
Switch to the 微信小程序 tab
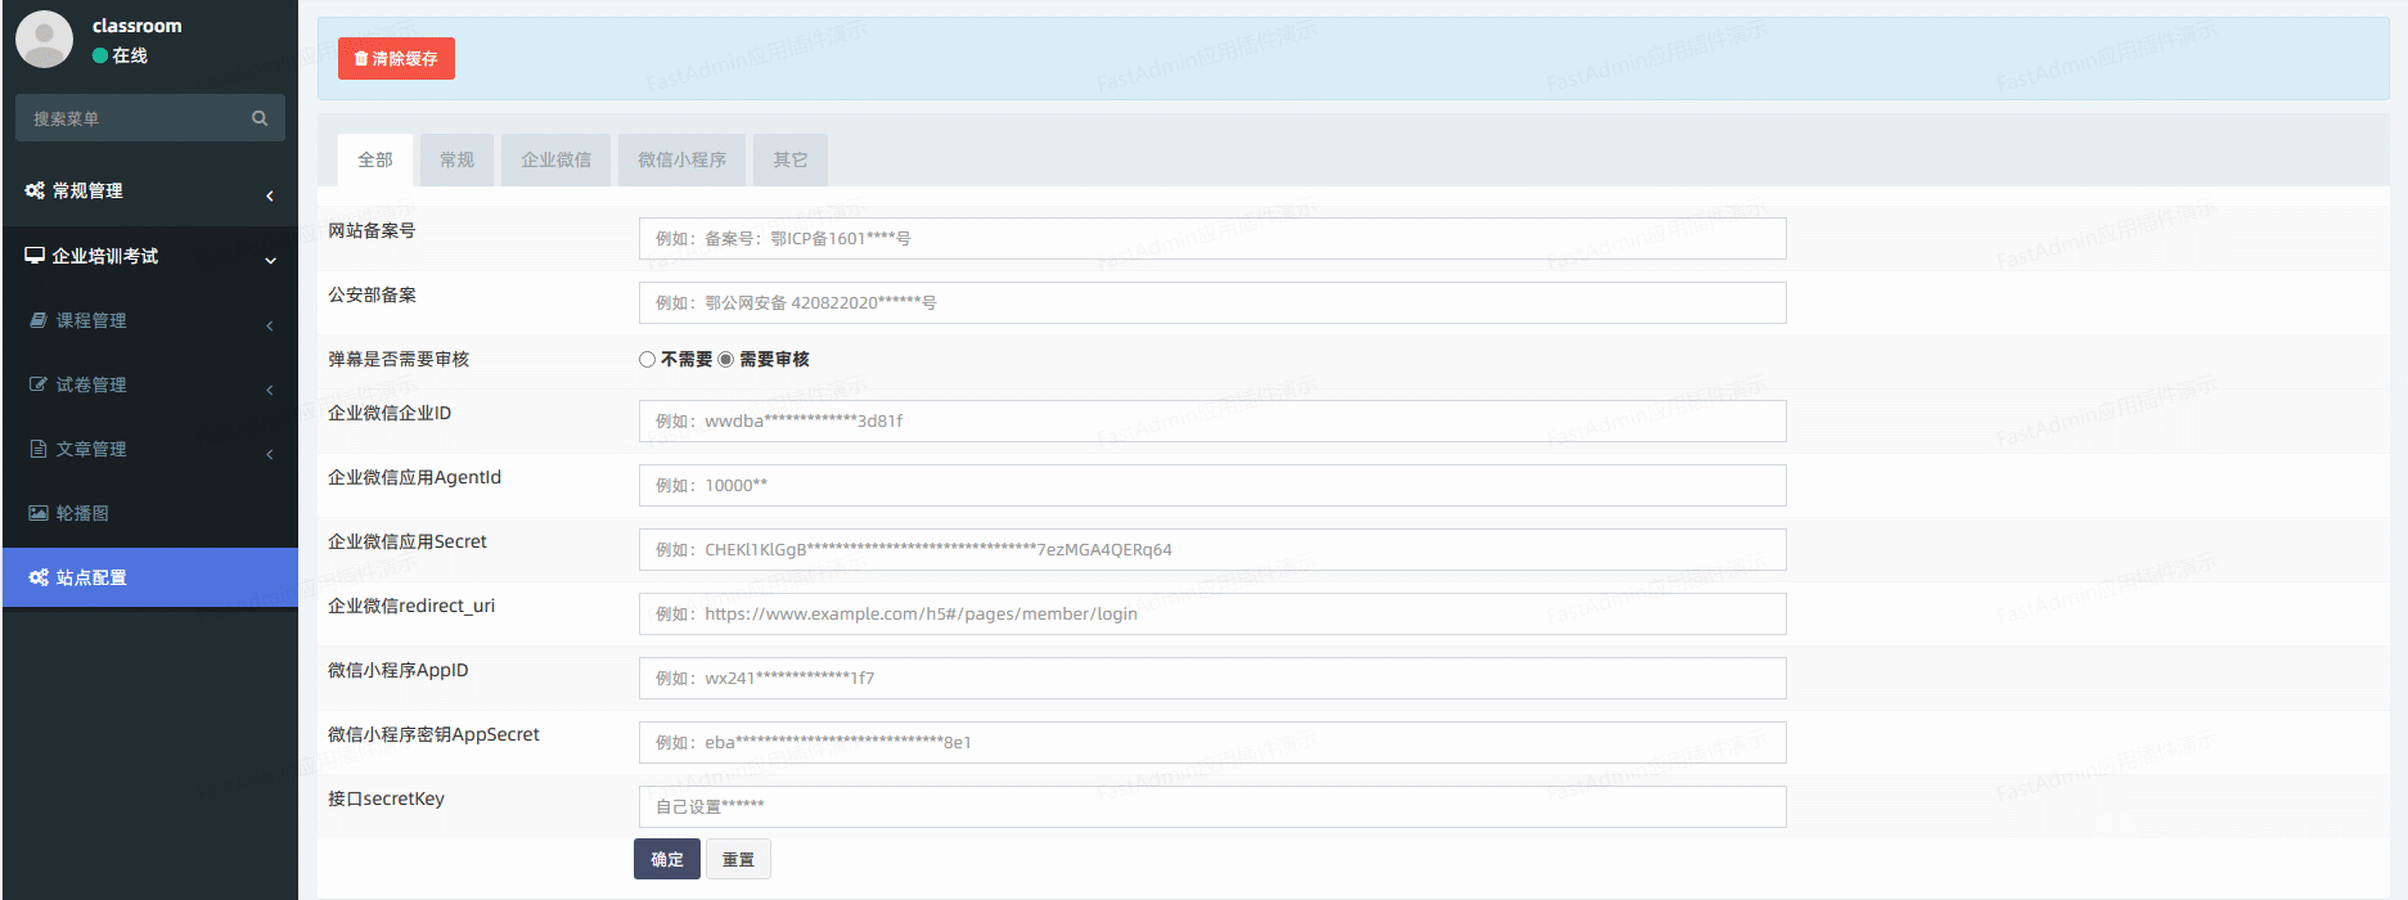coord(682,160)
